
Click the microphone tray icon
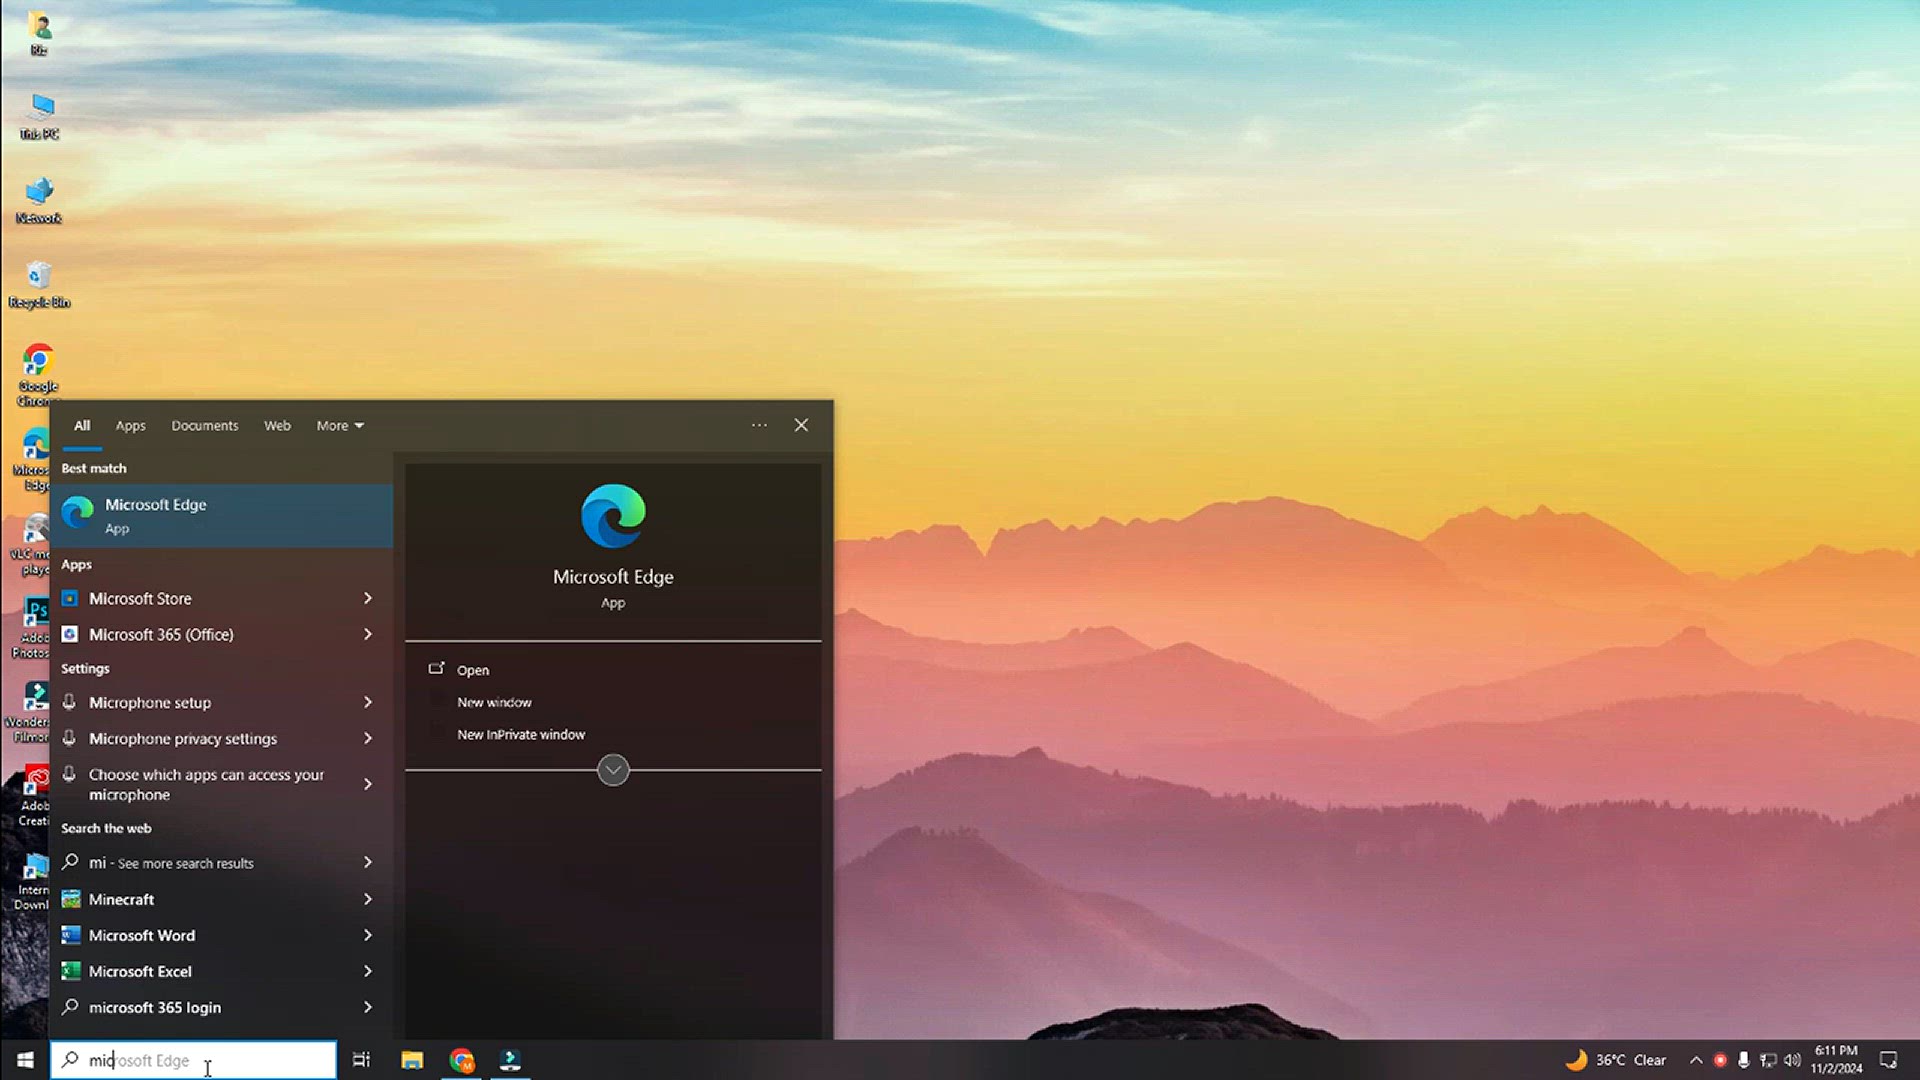(1744, 1060)
